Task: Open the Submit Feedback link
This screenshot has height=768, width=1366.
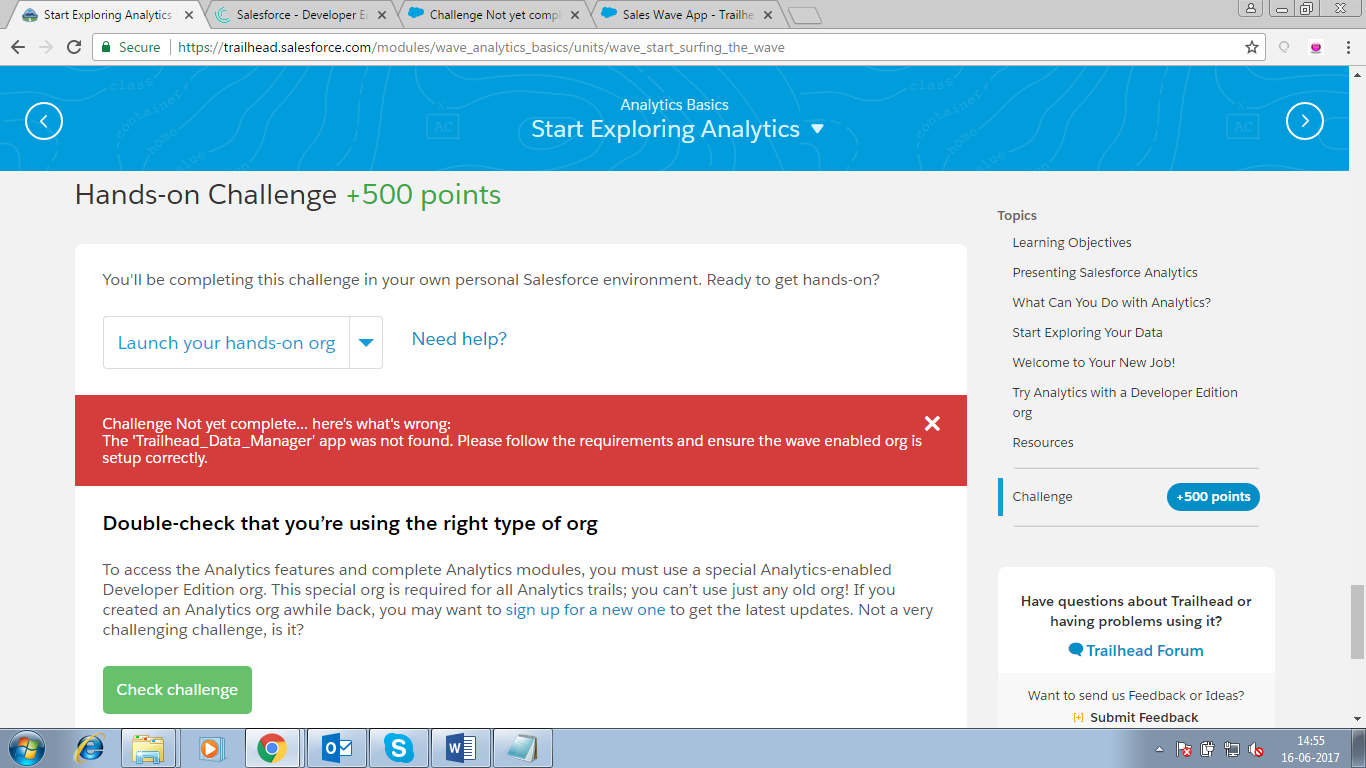Action: [x=1144, y=717]
